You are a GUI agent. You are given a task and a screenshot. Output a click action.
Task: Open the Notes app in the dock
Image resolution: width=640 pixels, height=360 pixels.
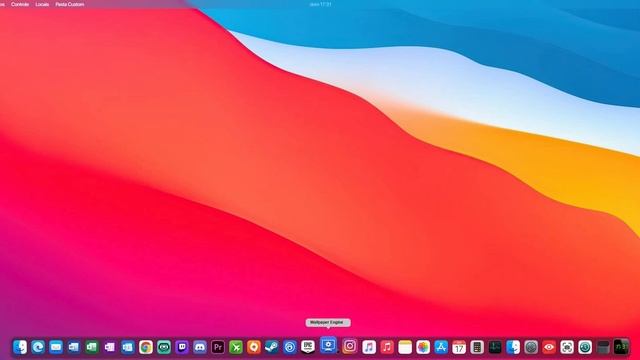coord(405,347)
